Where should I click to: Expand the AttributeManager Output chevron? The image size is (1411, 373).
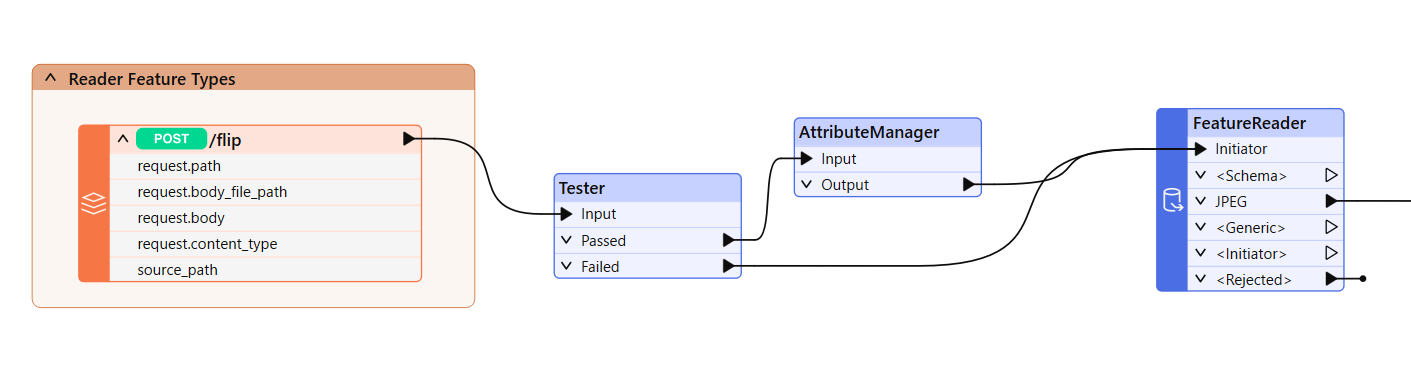806,184
